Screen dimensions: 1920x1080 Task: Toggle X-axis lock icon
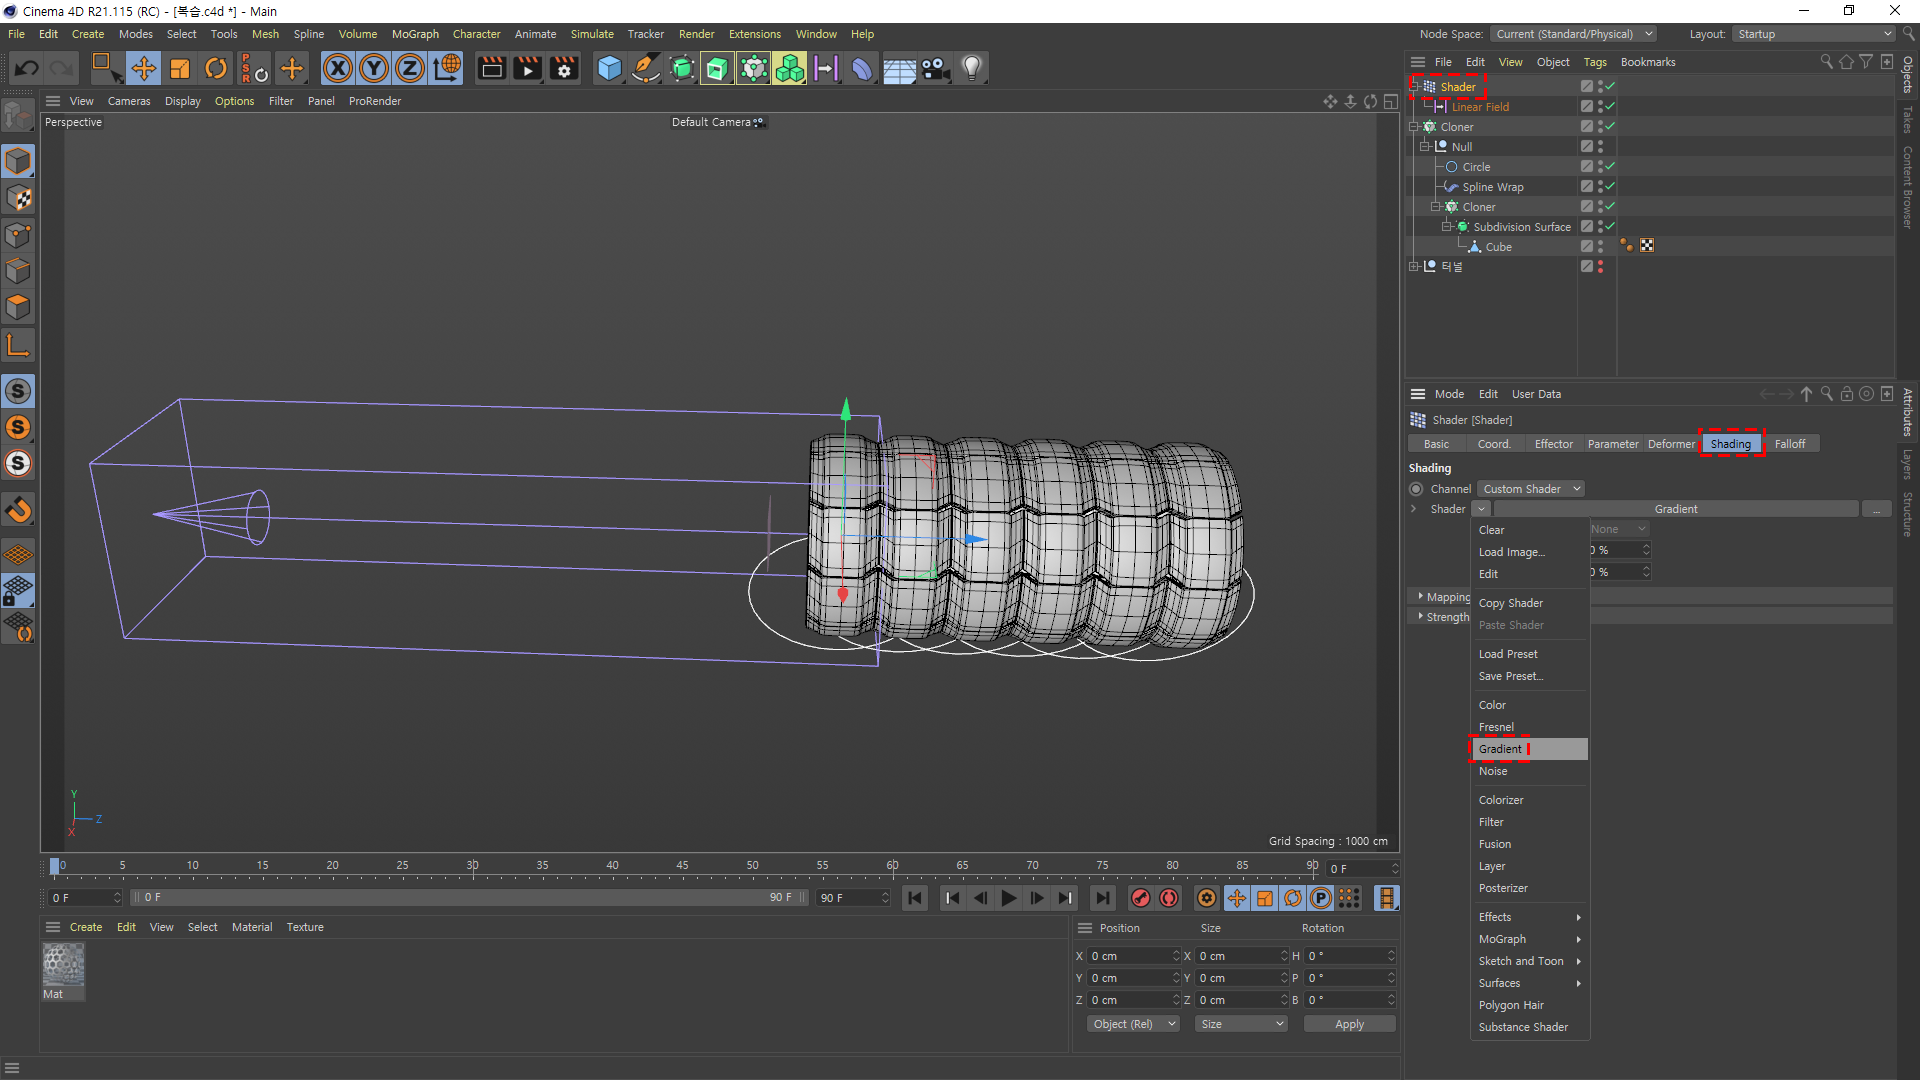point(338,68)
